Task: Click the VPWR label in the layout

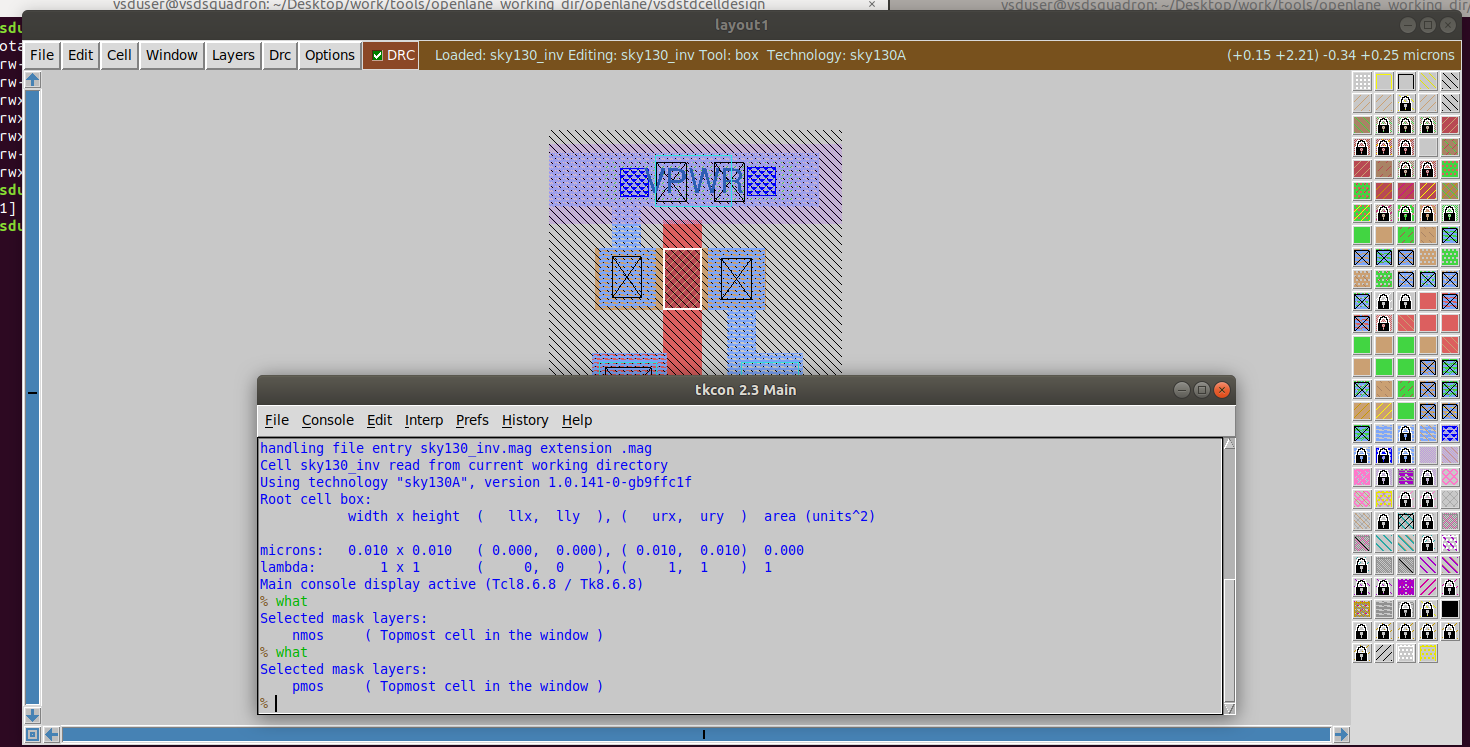Action: coord(696,183)
